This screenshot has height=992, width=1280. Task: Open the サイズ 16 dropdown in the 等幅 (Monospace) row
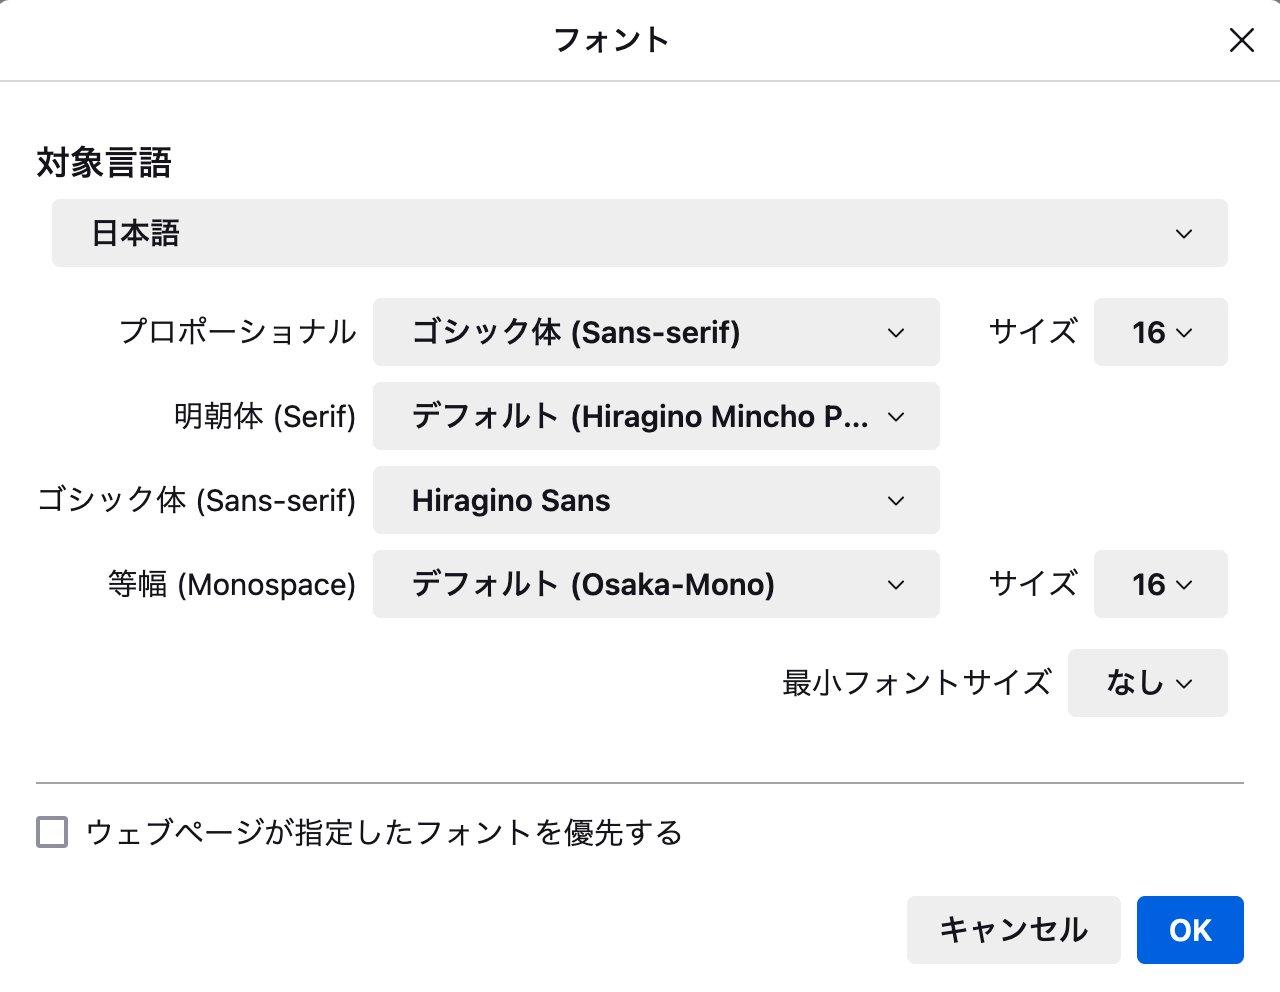[x=1160, y=584]
